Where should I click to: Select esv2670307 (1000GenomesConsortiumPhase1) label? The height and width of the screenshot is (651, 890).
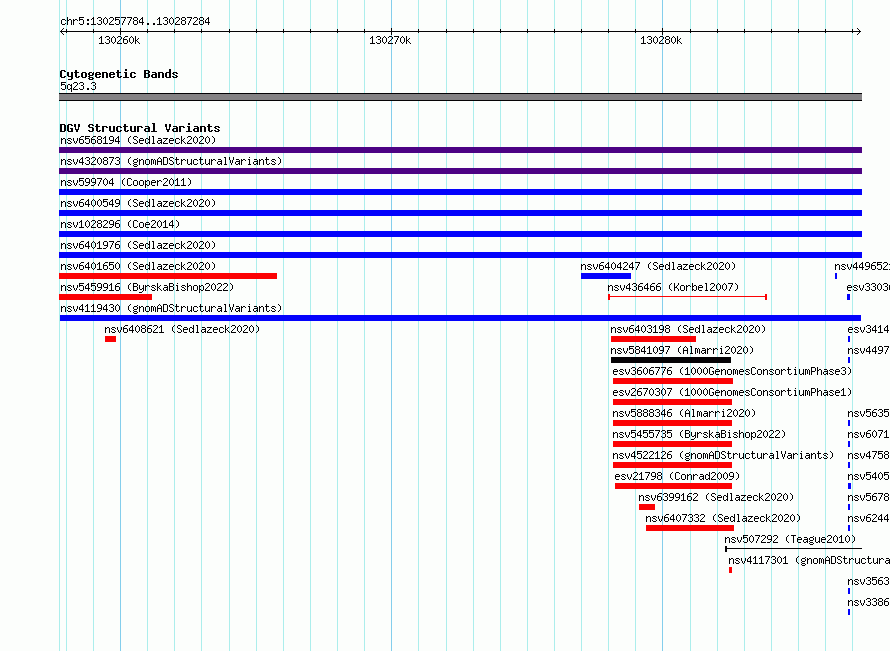(732, 392)
